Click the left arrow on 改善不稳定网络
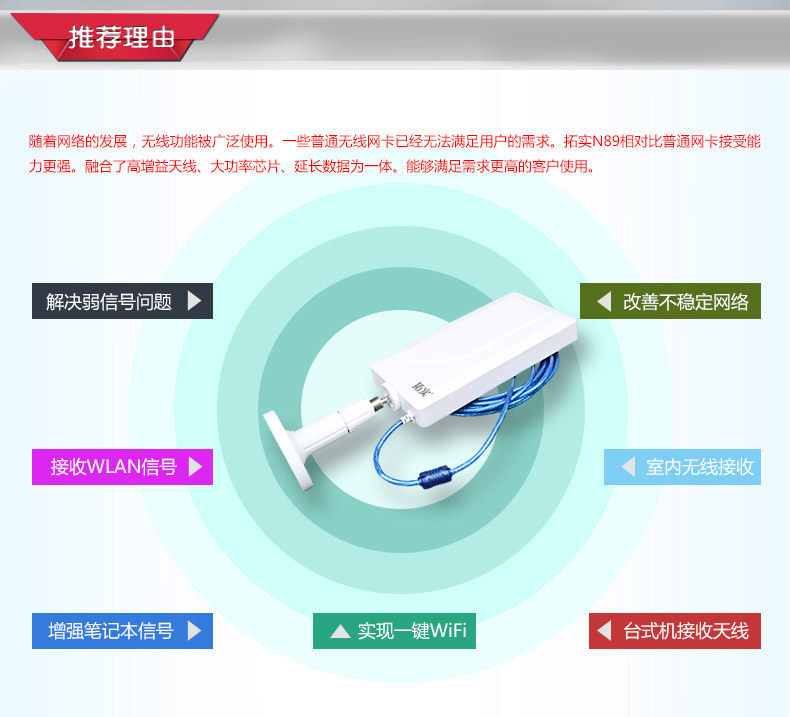The width and height of the screenshot is (790, 717). click(604, 301)
